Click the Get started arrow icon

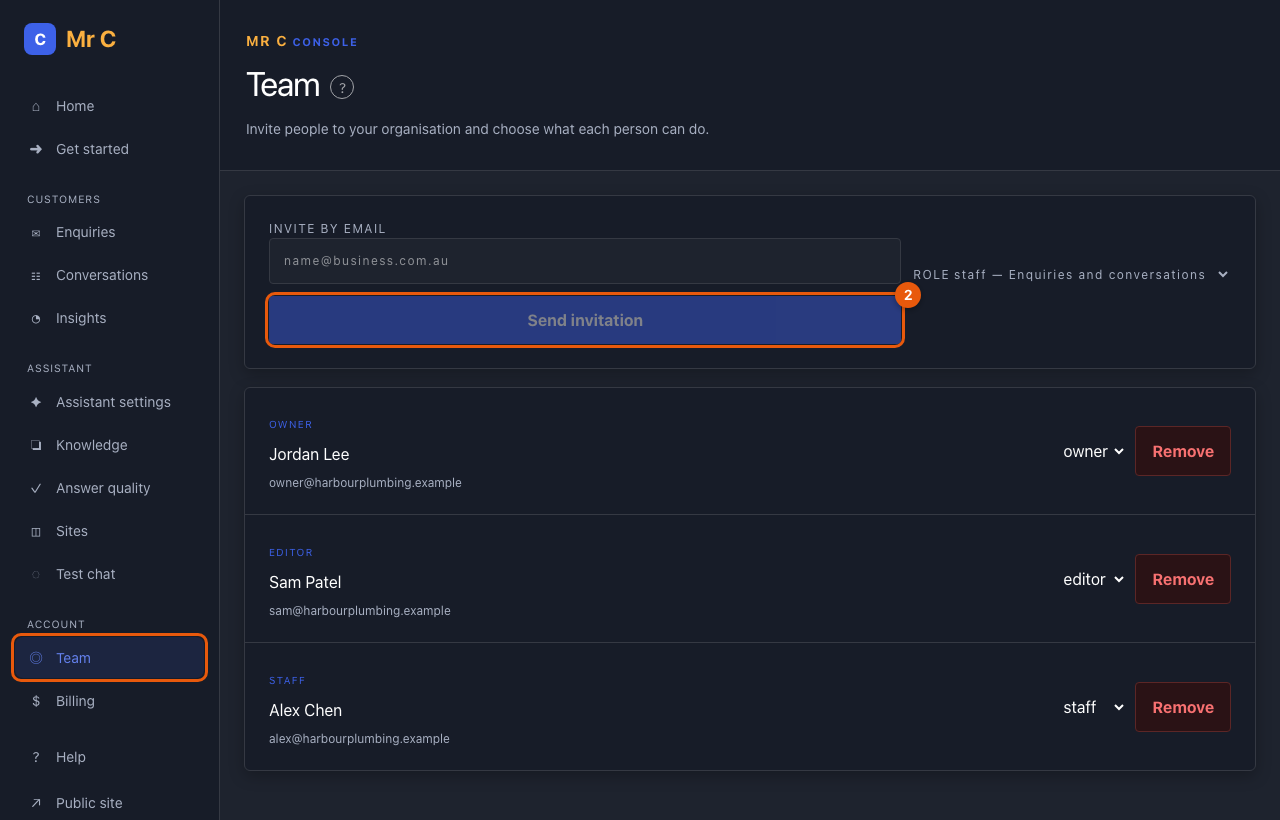36,149
